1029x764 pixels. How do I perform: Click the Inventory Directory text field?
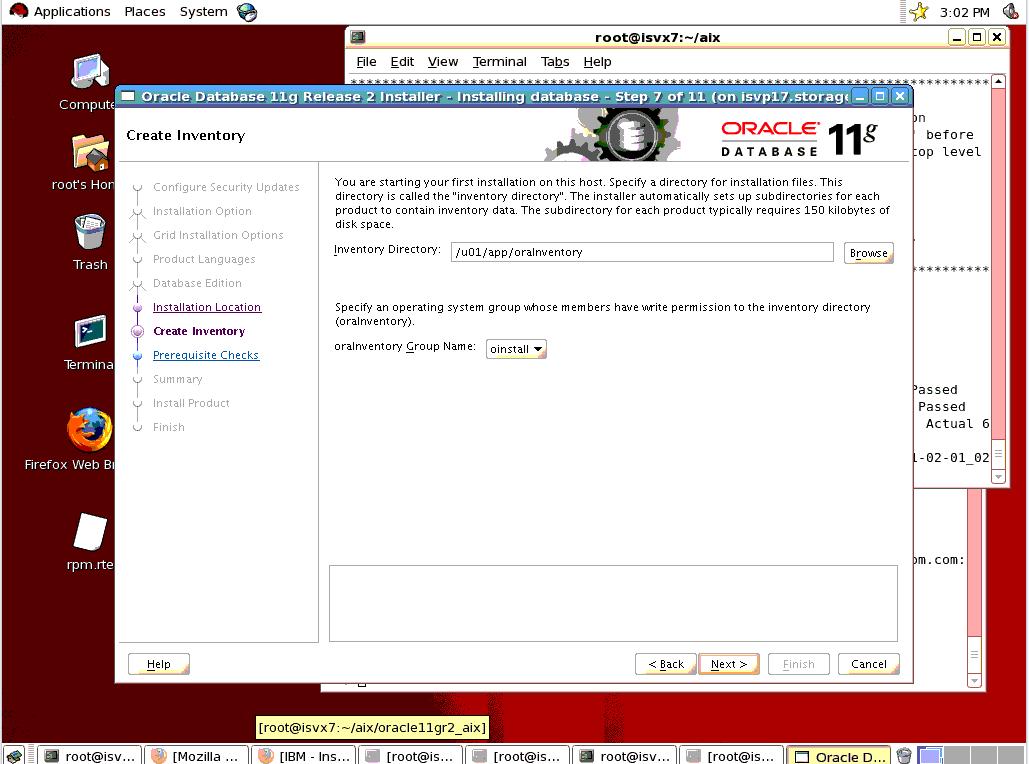tap(642, 252)
